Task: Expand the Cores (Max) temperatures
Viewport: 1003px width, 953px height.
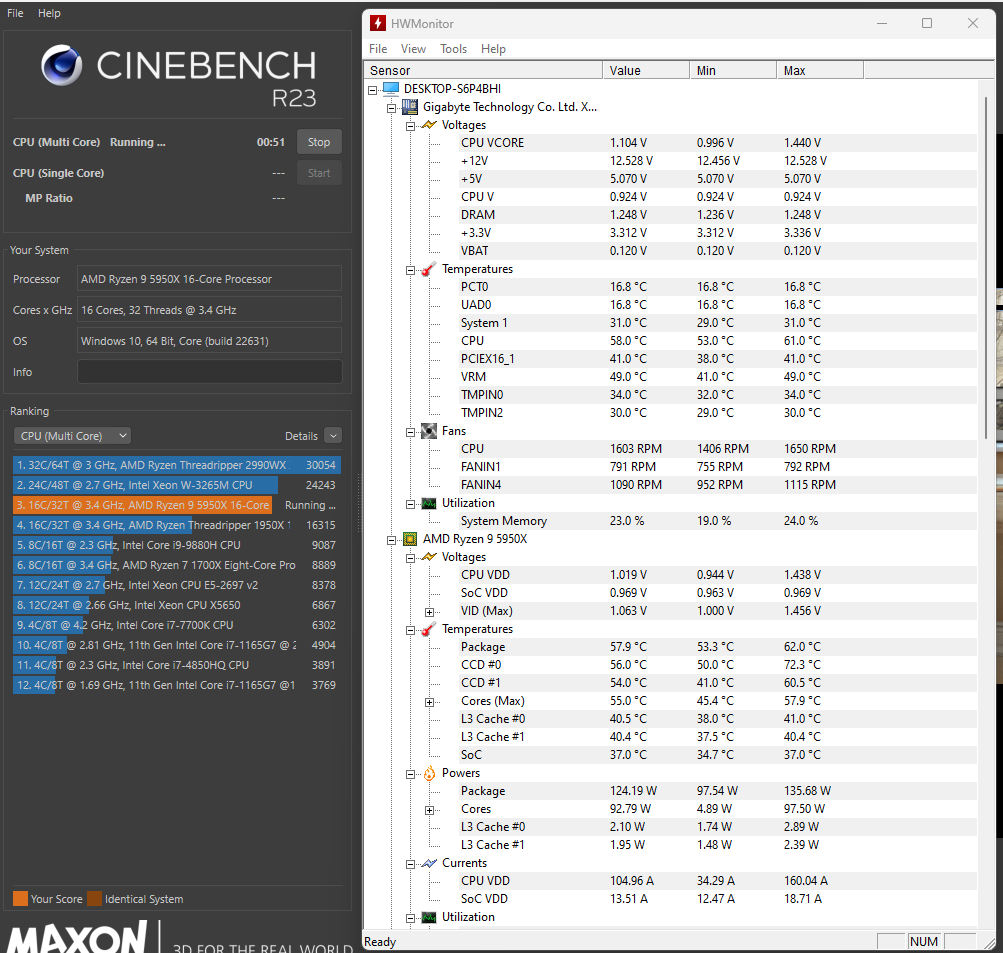Action: (x=429, y=702)
